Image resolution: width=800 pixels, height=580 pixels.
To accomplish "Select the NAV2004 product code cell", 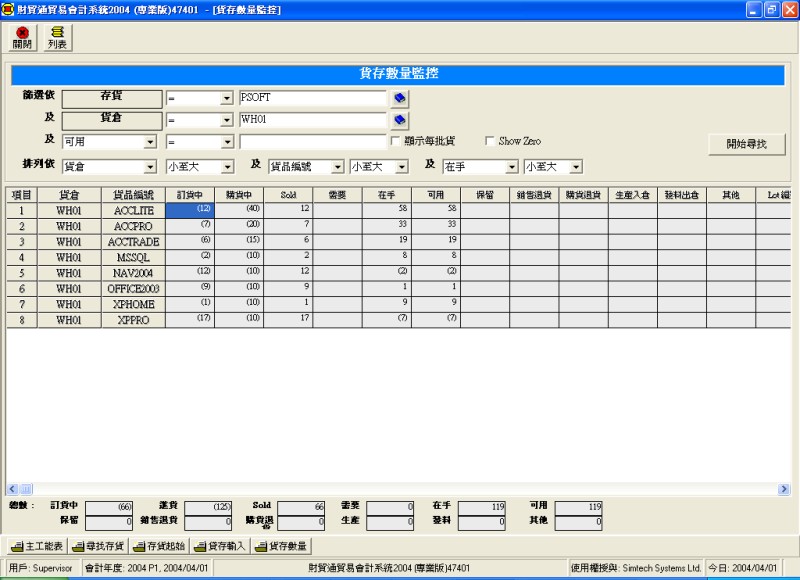I will pos(133,273).
